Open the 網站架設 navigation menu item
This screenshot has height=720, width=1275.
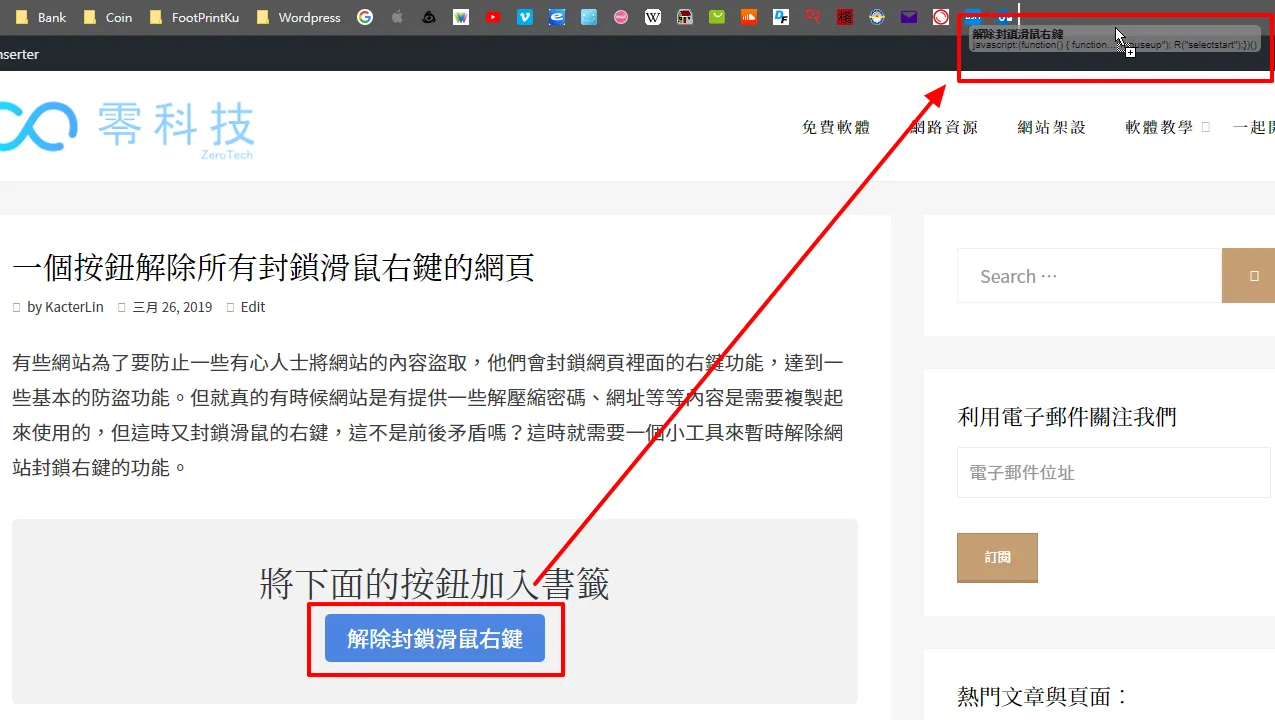[1052, 127]
